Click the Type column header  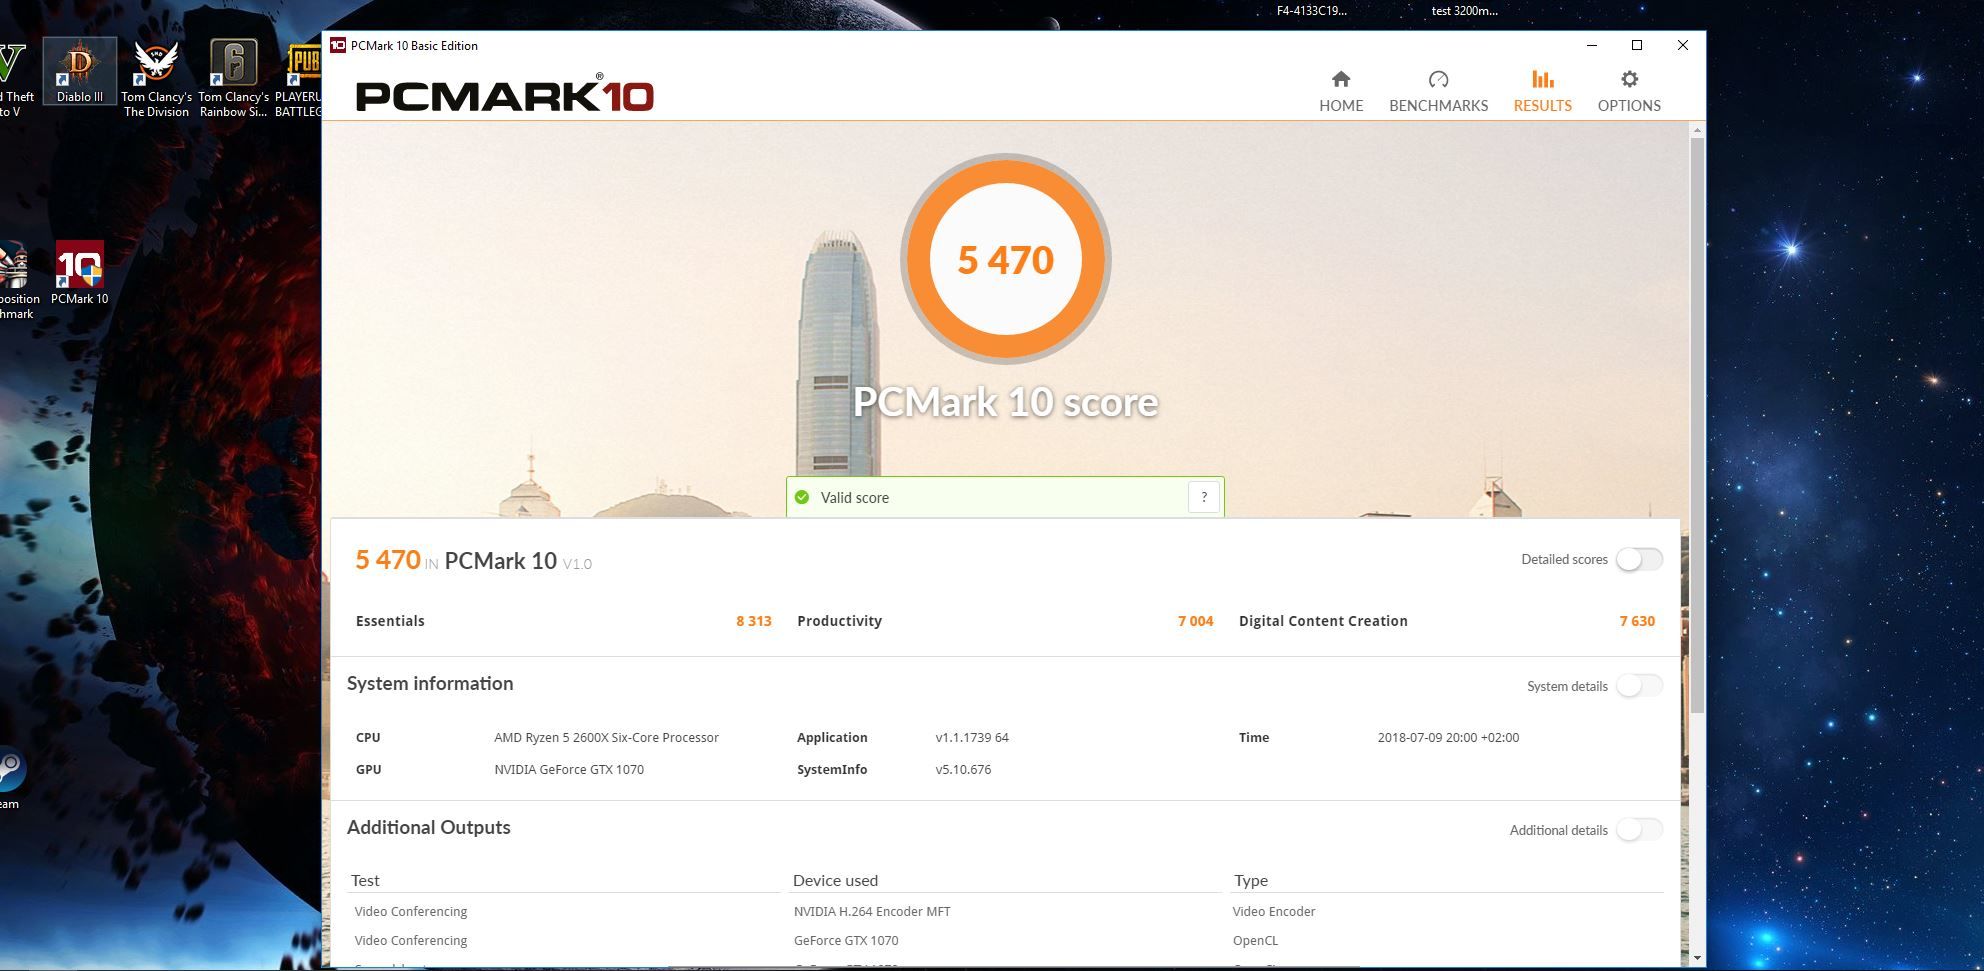pyautogui.click(x=1251, y=881)
